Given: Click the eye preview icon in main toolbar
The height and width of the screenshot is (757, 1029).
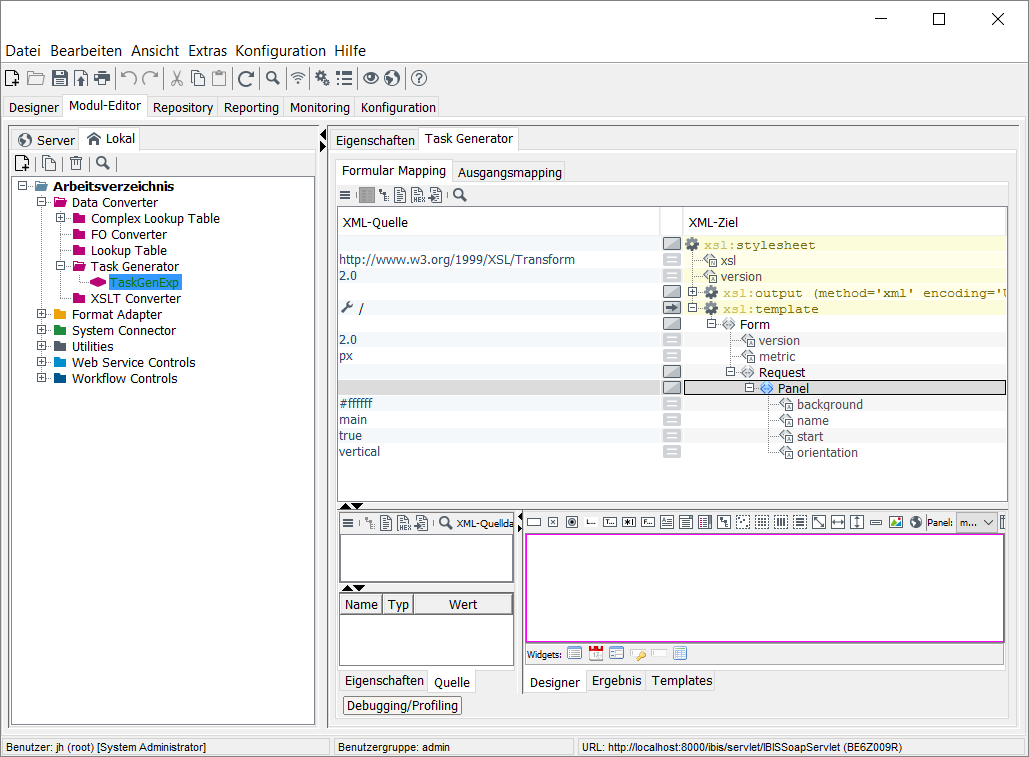Looking at the screenshot, I should click(371, 78).
